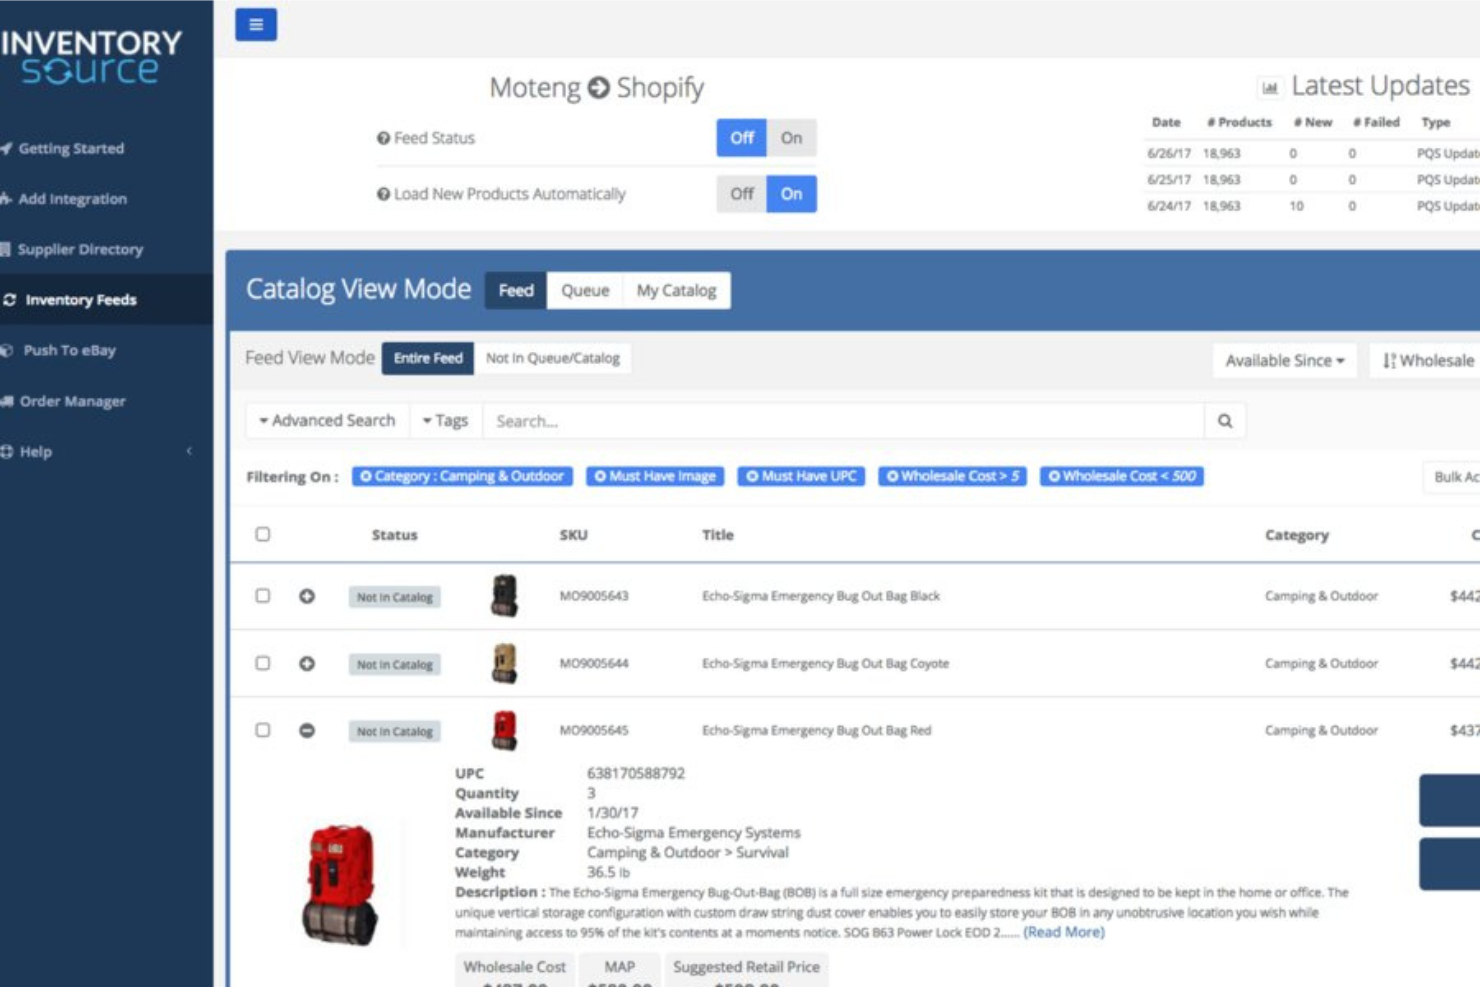Click the Inventory Source logo

91,56
